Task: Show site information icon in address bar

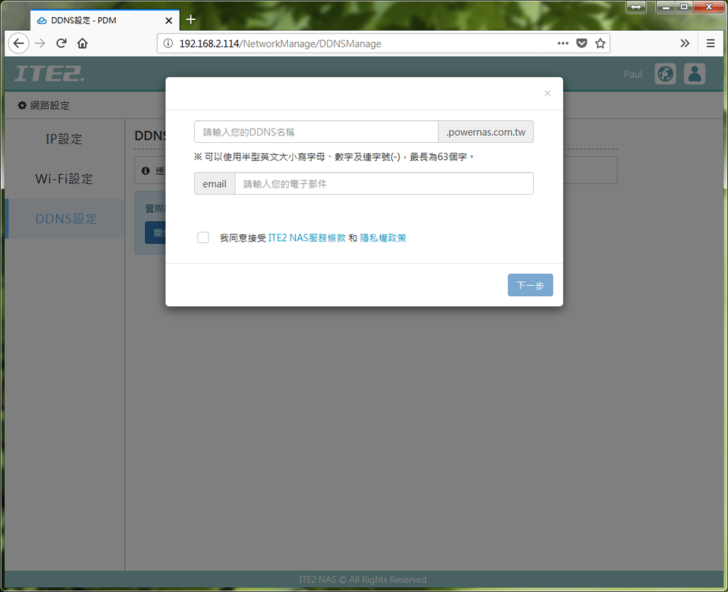Action: click(168, 43)
